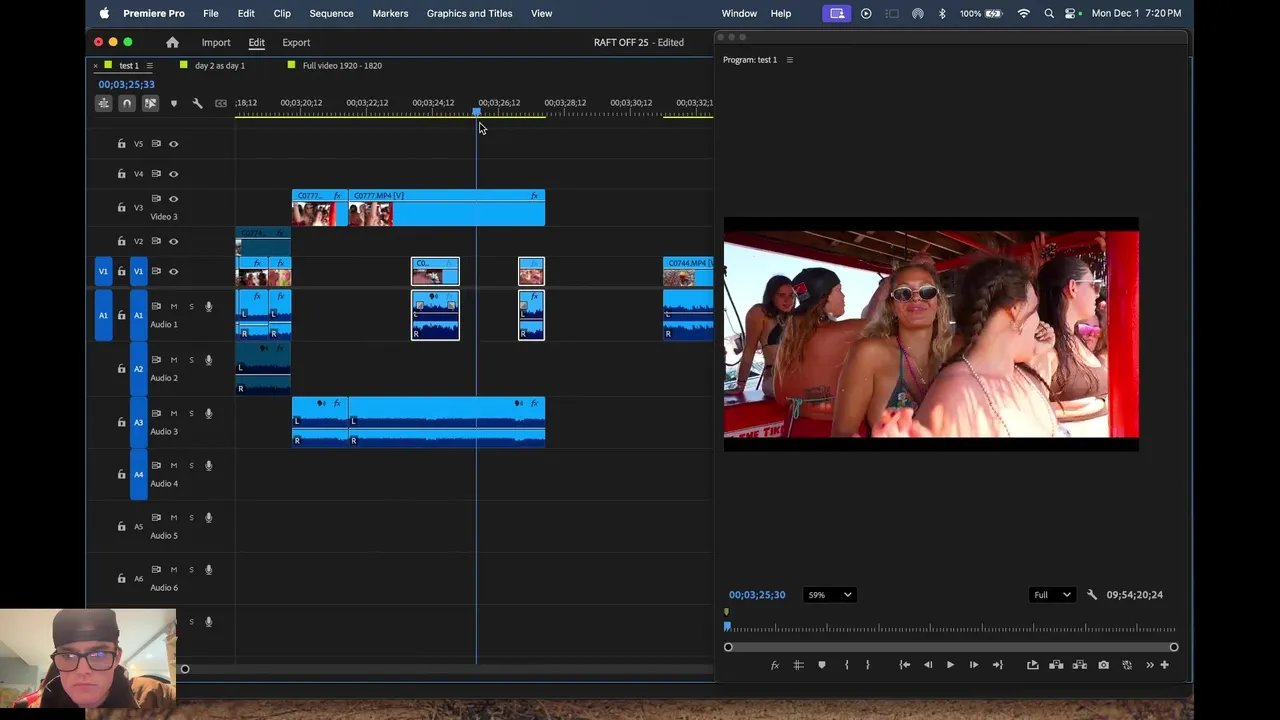Open 59% zoom level dropdown
This screenshot has width=1280, height=720.
pos(829,595)
